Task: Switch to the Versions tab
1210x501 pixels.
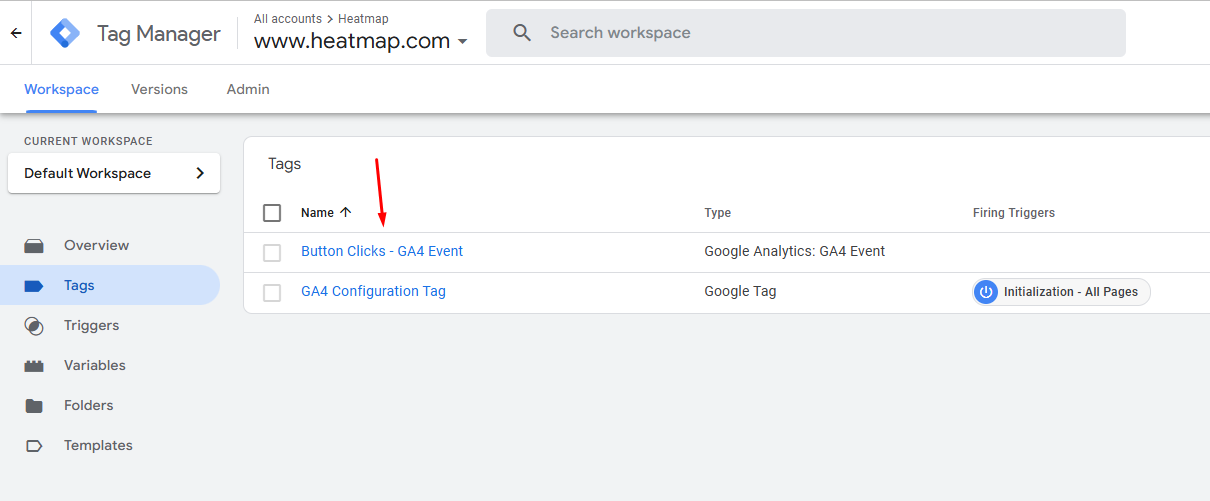Action: tap(159, 89)
